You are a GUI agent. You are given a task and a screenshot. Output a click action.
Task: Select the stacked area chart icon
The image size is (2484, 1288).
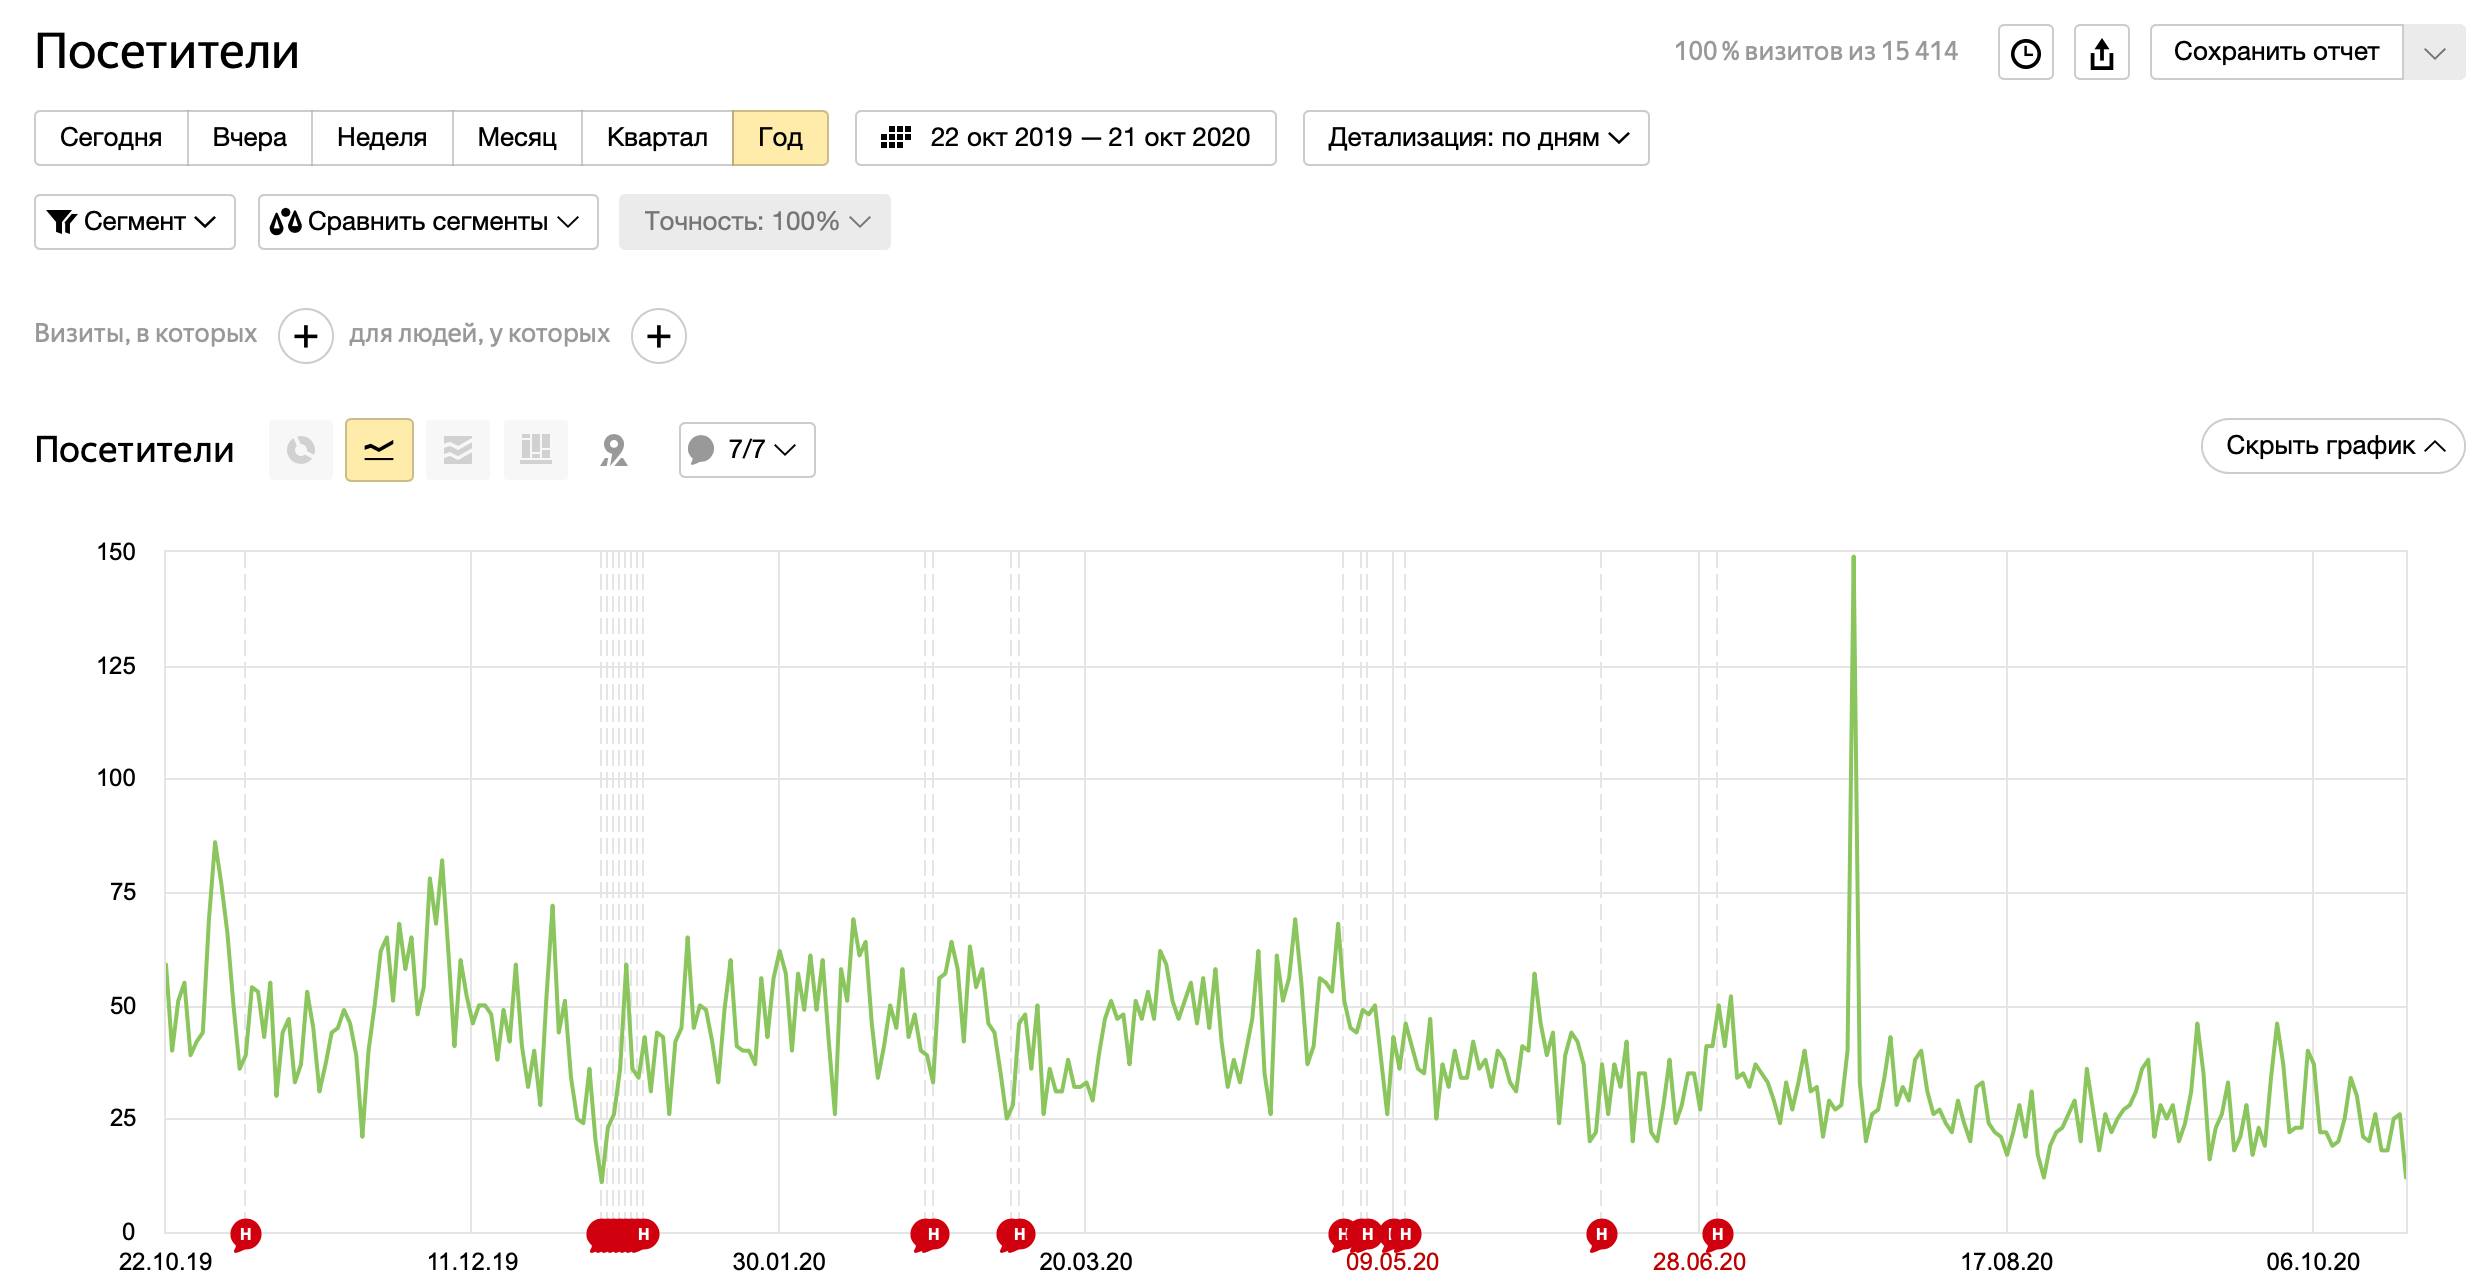coord(457,450)
